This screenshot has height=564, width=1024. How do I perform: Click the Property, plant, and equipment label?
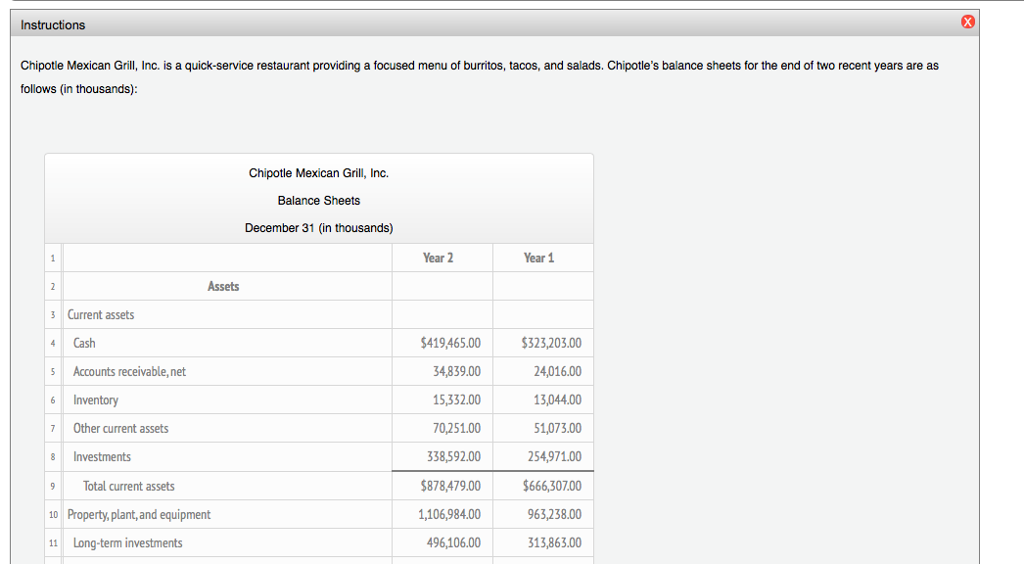[139, 515]
